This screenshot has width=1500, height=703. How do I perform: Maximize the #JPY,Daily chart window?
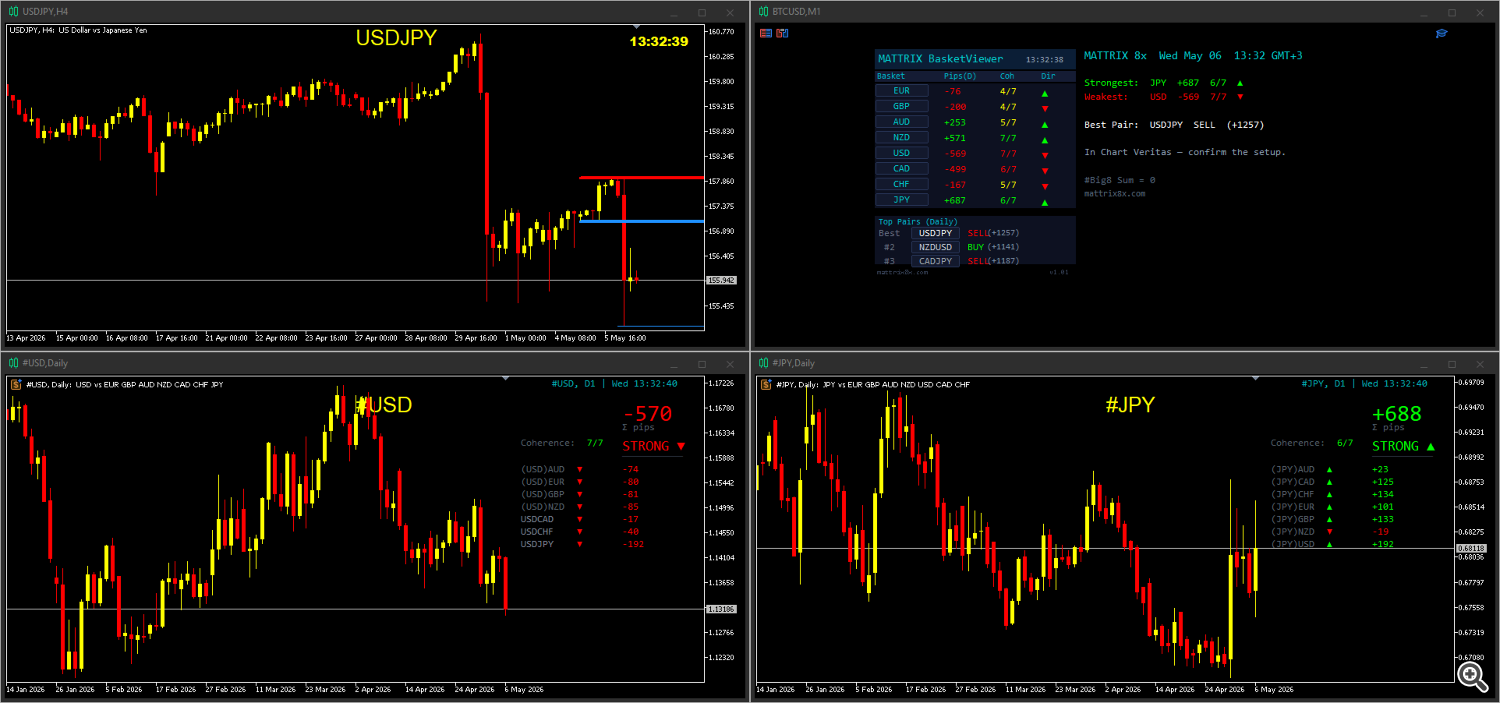(x=1451, y=363)
